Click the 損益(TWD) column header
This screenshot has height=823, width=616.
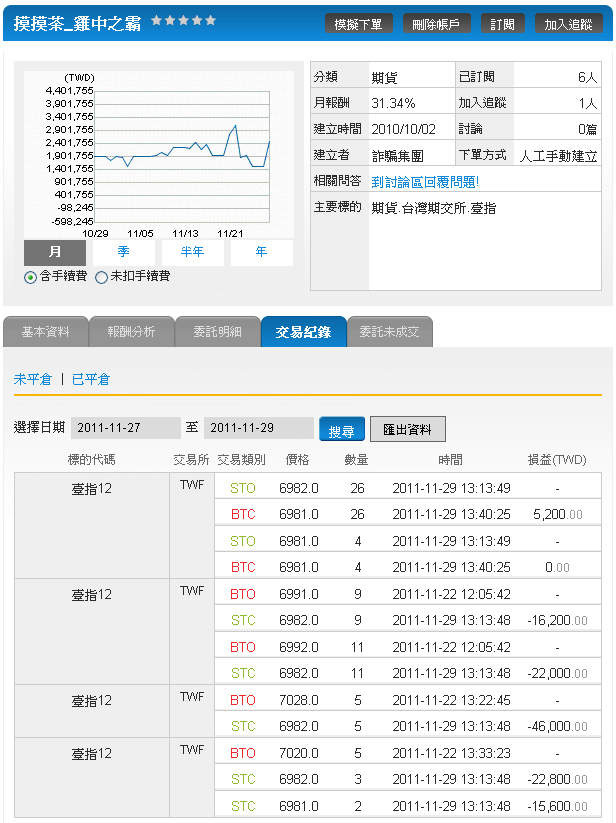[557, 460]
